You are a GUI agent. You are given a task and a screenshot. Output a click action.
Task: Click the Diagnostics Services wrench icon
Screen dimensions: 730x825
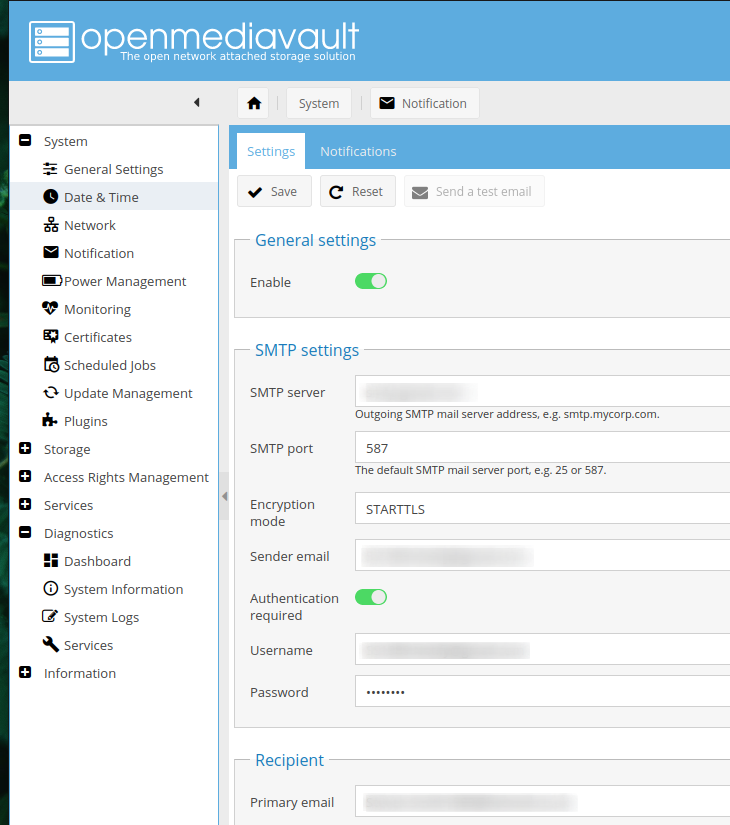(51, 644)
